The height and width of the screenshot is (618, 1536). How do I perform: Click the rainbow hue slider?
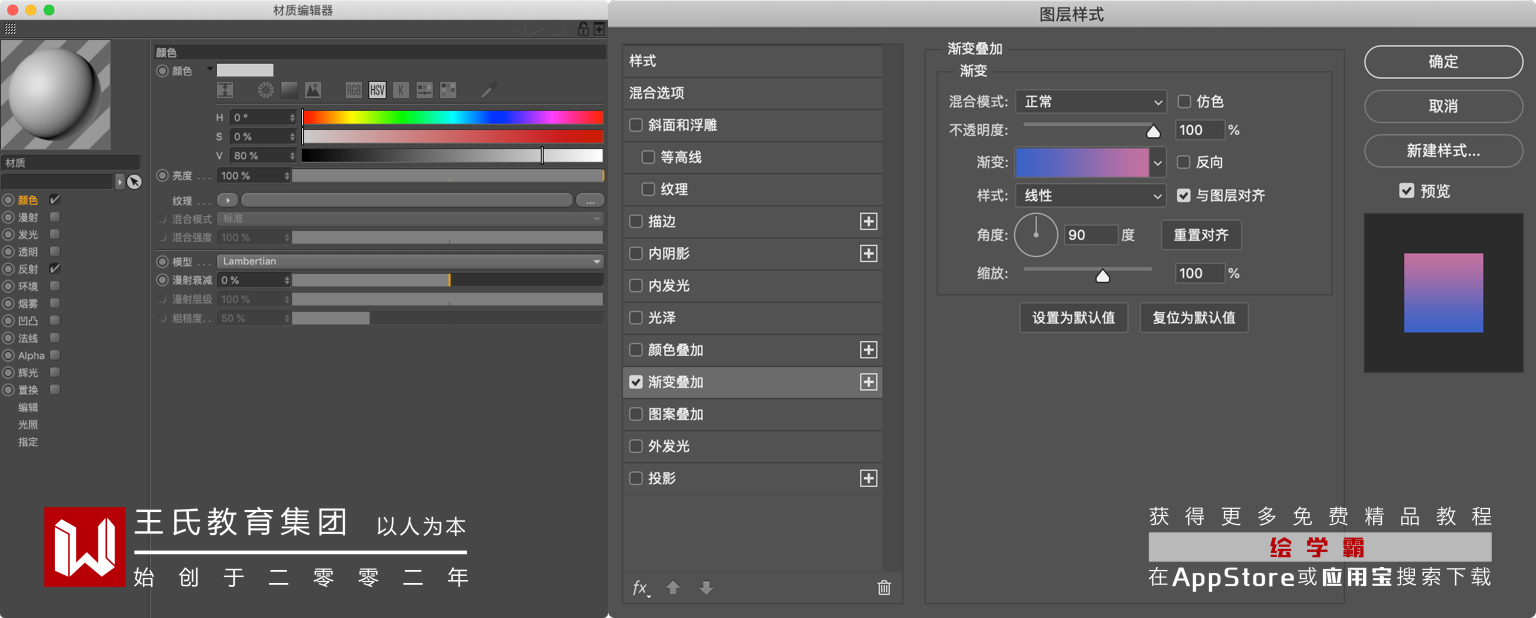tap(452, 117)
